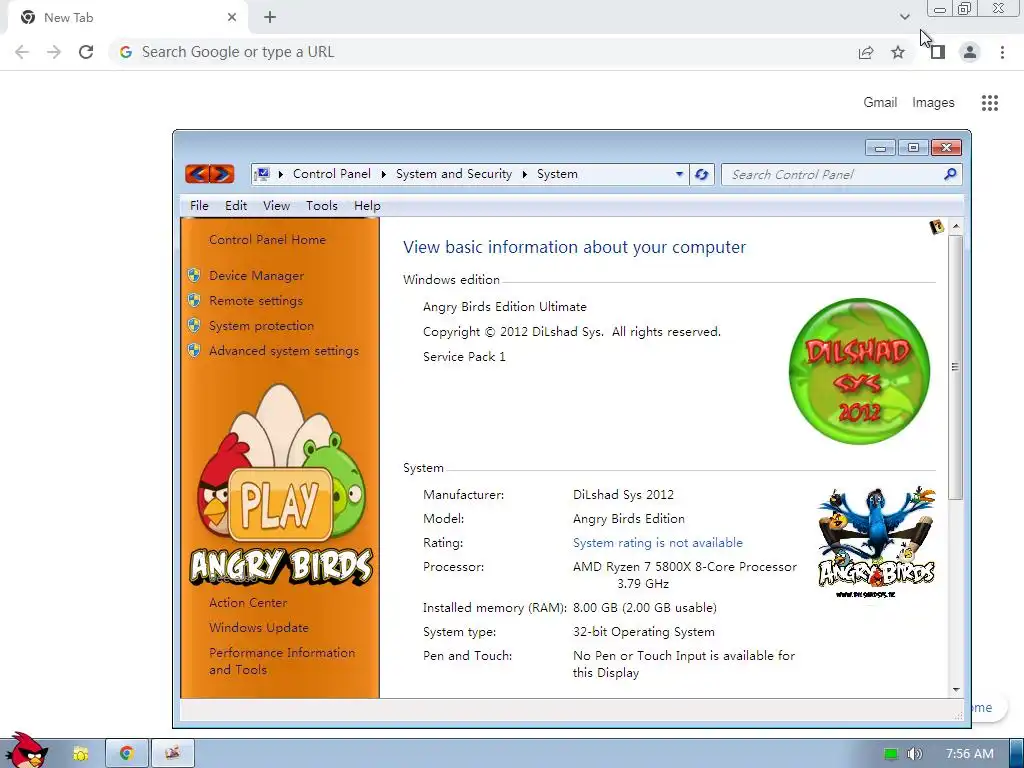Open Advanced system settings
The image size is (1024, 768).
(283, 351)
